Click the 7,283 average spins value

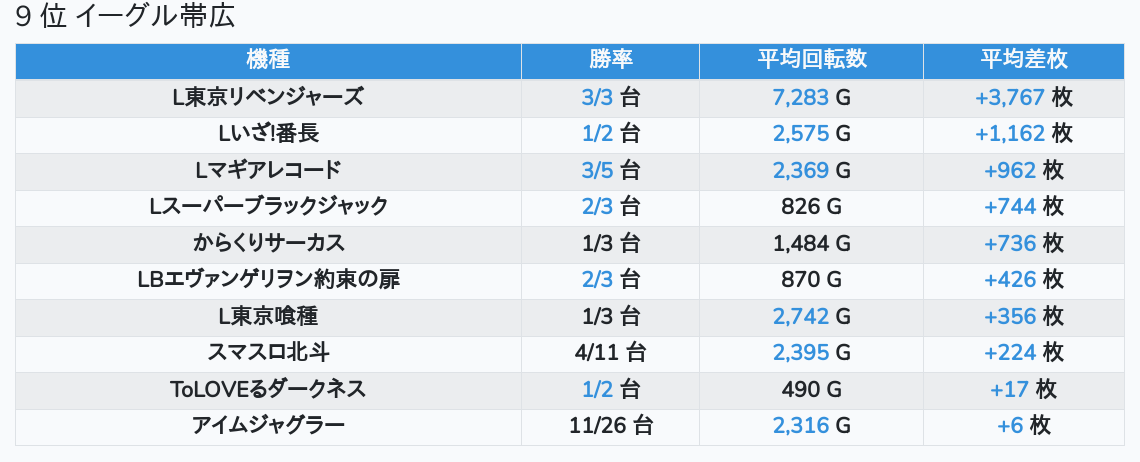(x=801, y=97)
